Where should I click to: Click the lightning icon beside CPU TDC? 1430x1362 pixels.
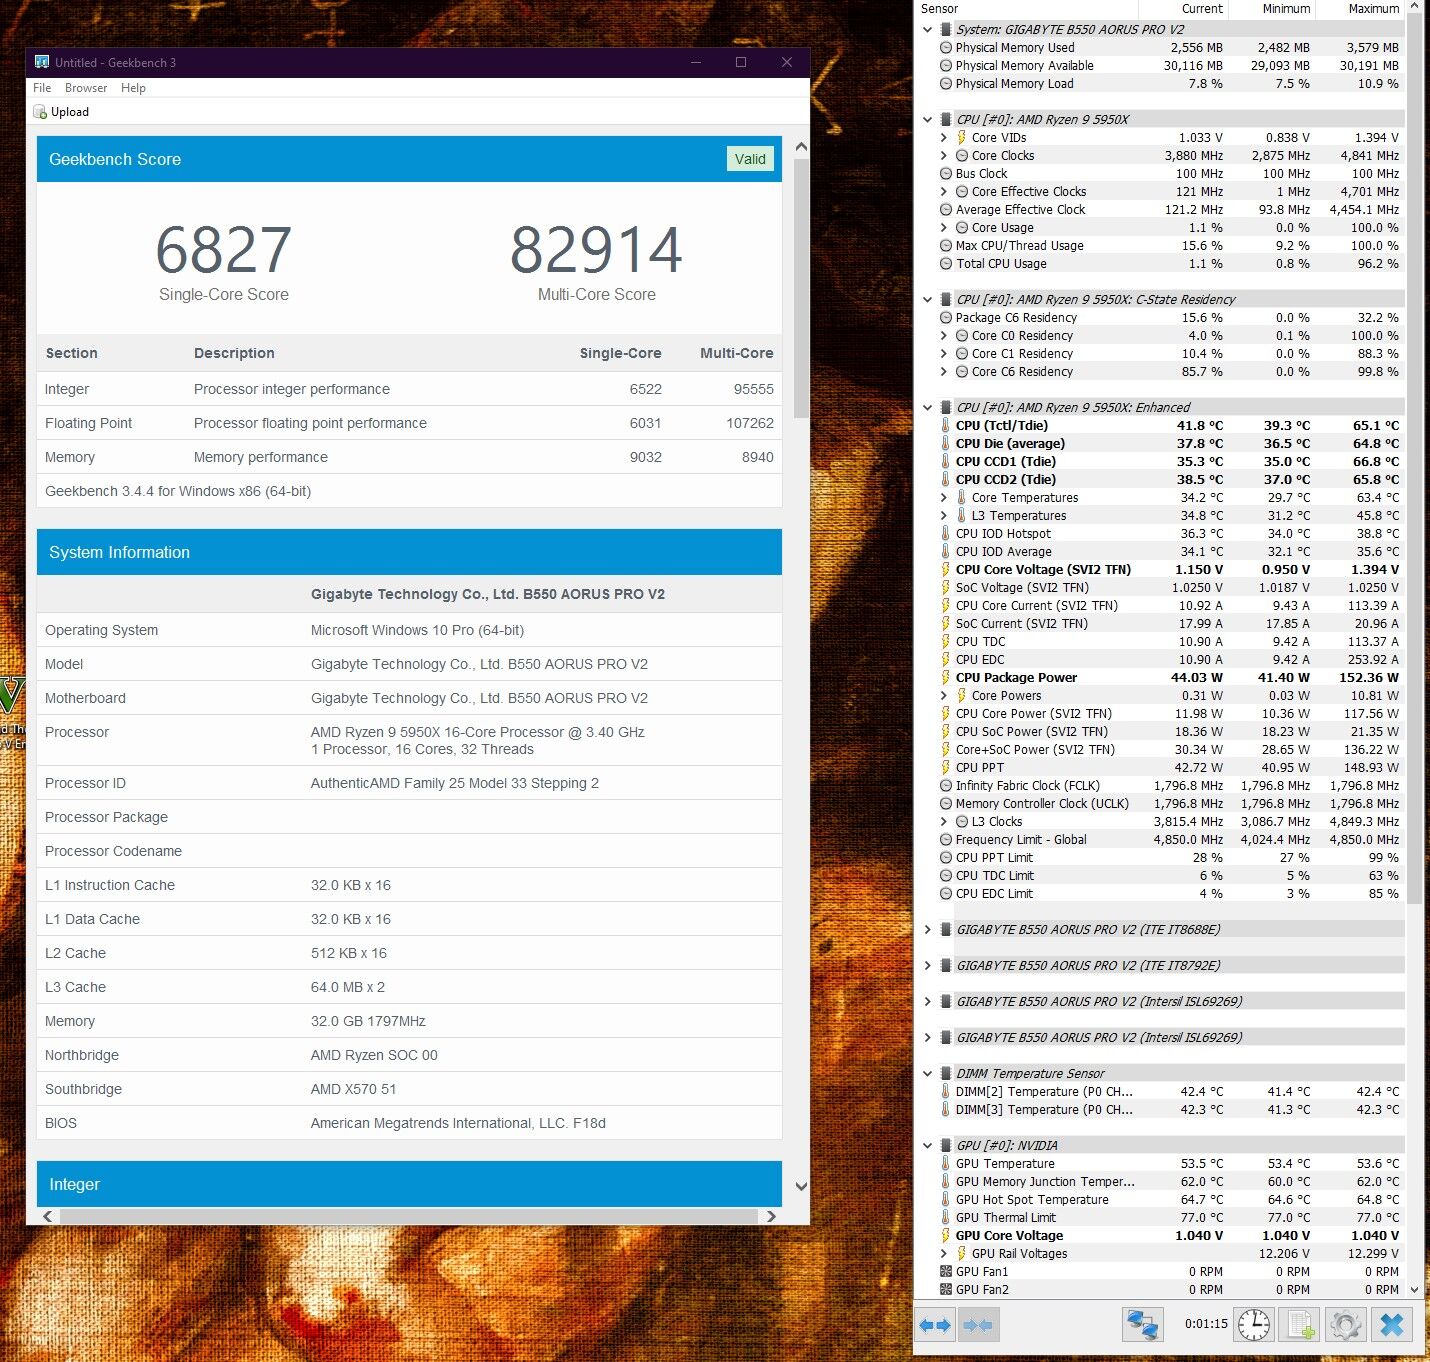click(945, 641)
